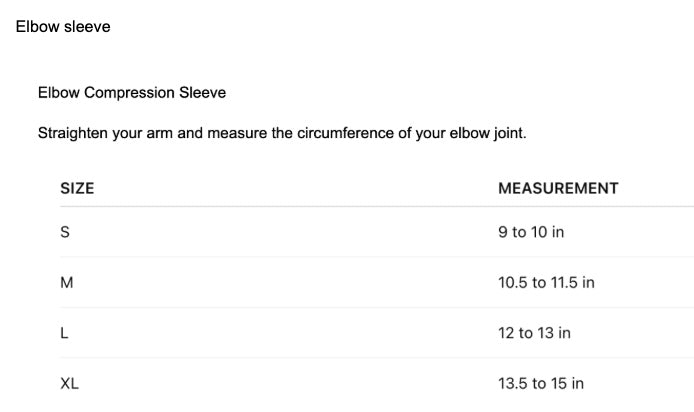Select size M in the chart

(x=67, y=283)
